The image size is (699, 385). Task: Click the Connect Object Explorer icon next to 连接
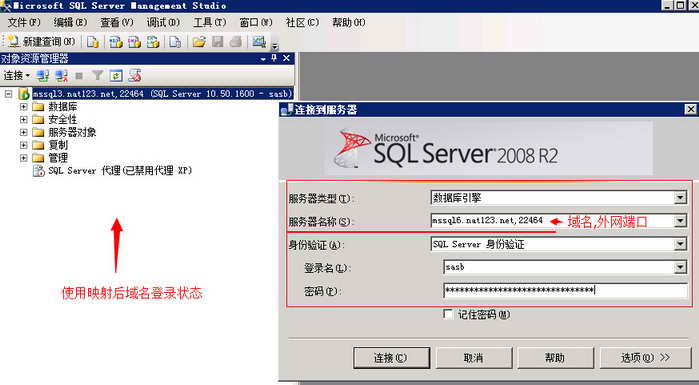(x=43, y=76)
